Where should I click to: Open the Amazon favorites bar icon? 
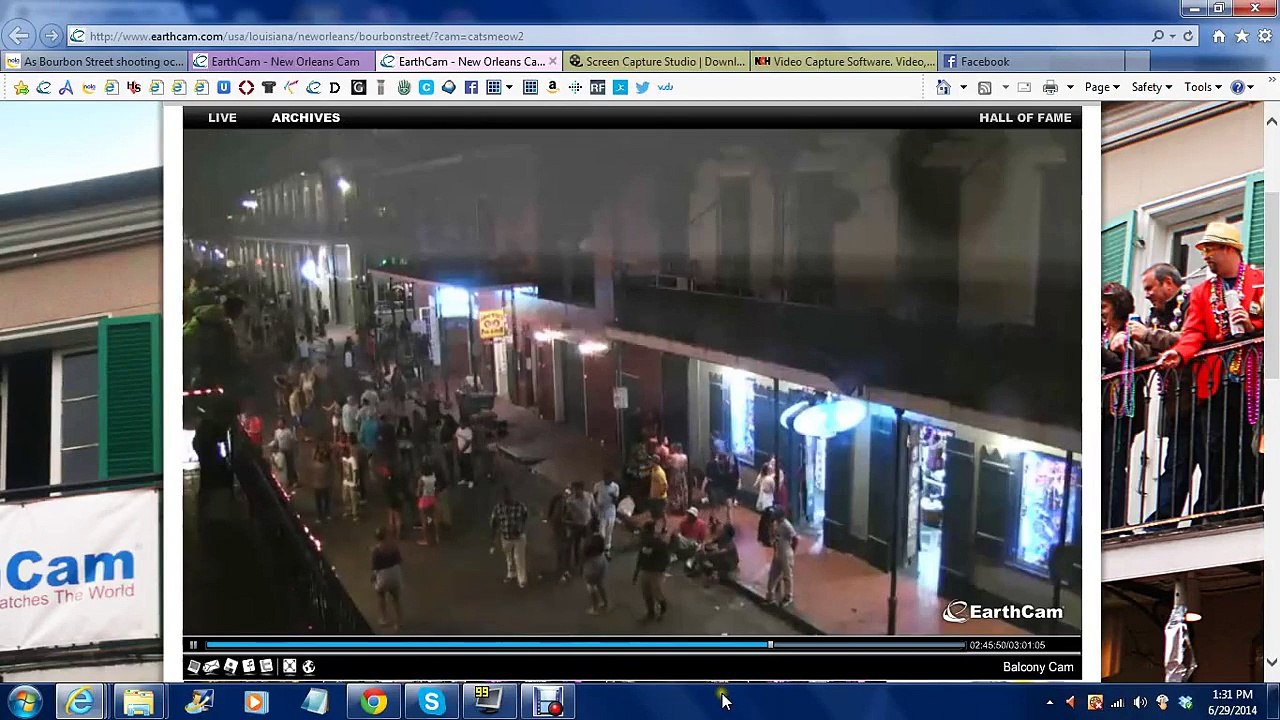point(552,87)
